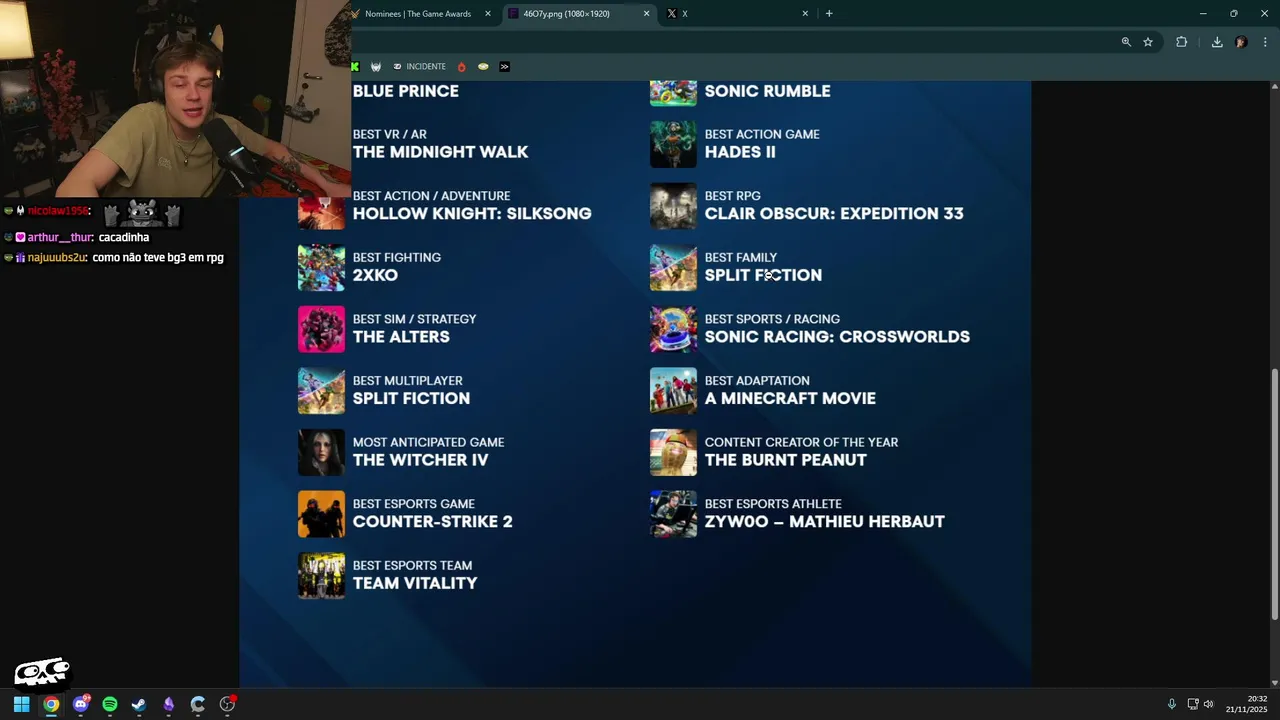The height and width of the screenshot is (720, 1280).
Task: Open the C-shaped app icon in taskbar
Action: [198, 704]
